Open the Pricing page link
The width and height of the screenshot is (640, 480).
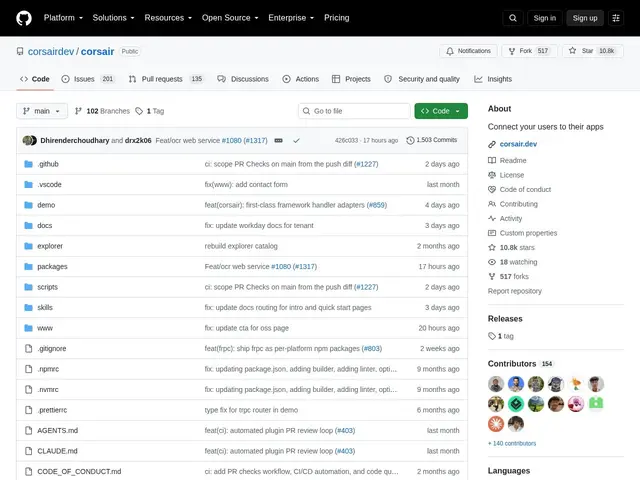[337, 18]
